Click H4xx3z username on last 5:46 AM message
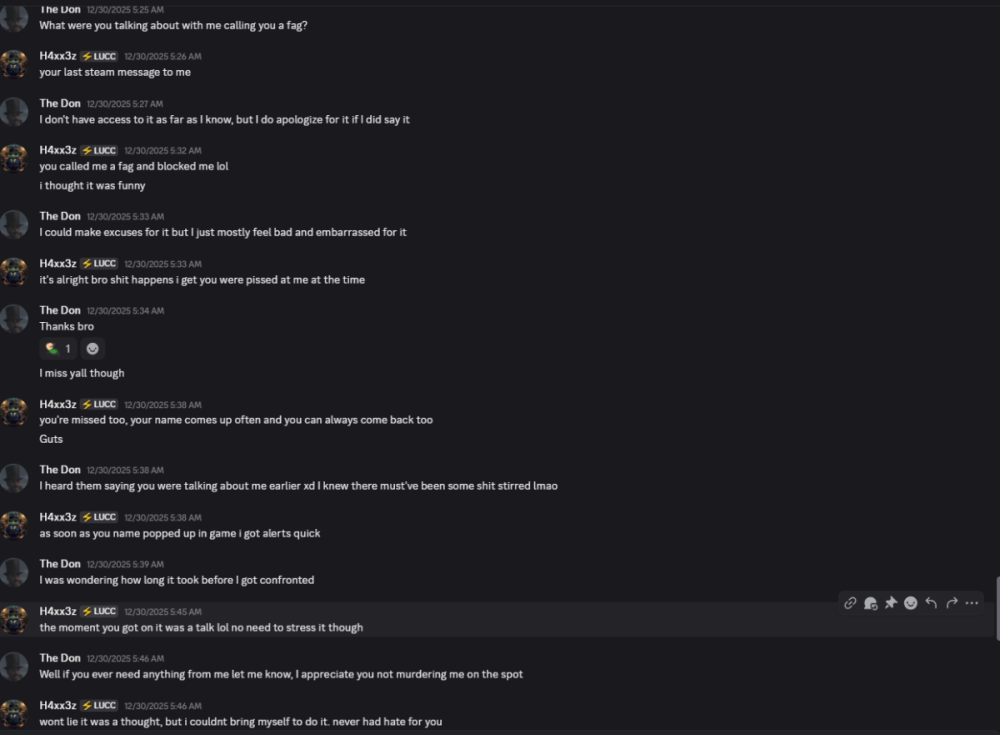This screenshot has width=1000, height=735. (x=58, y=706)
